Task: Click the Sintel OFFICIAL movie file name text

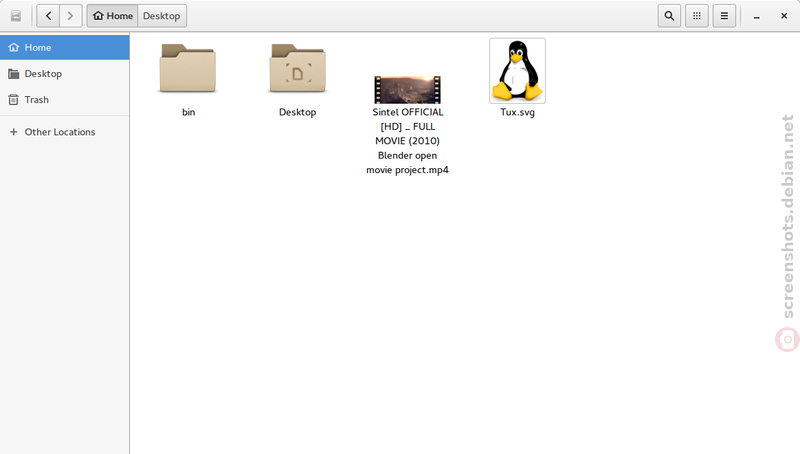Action: point(407,141)
